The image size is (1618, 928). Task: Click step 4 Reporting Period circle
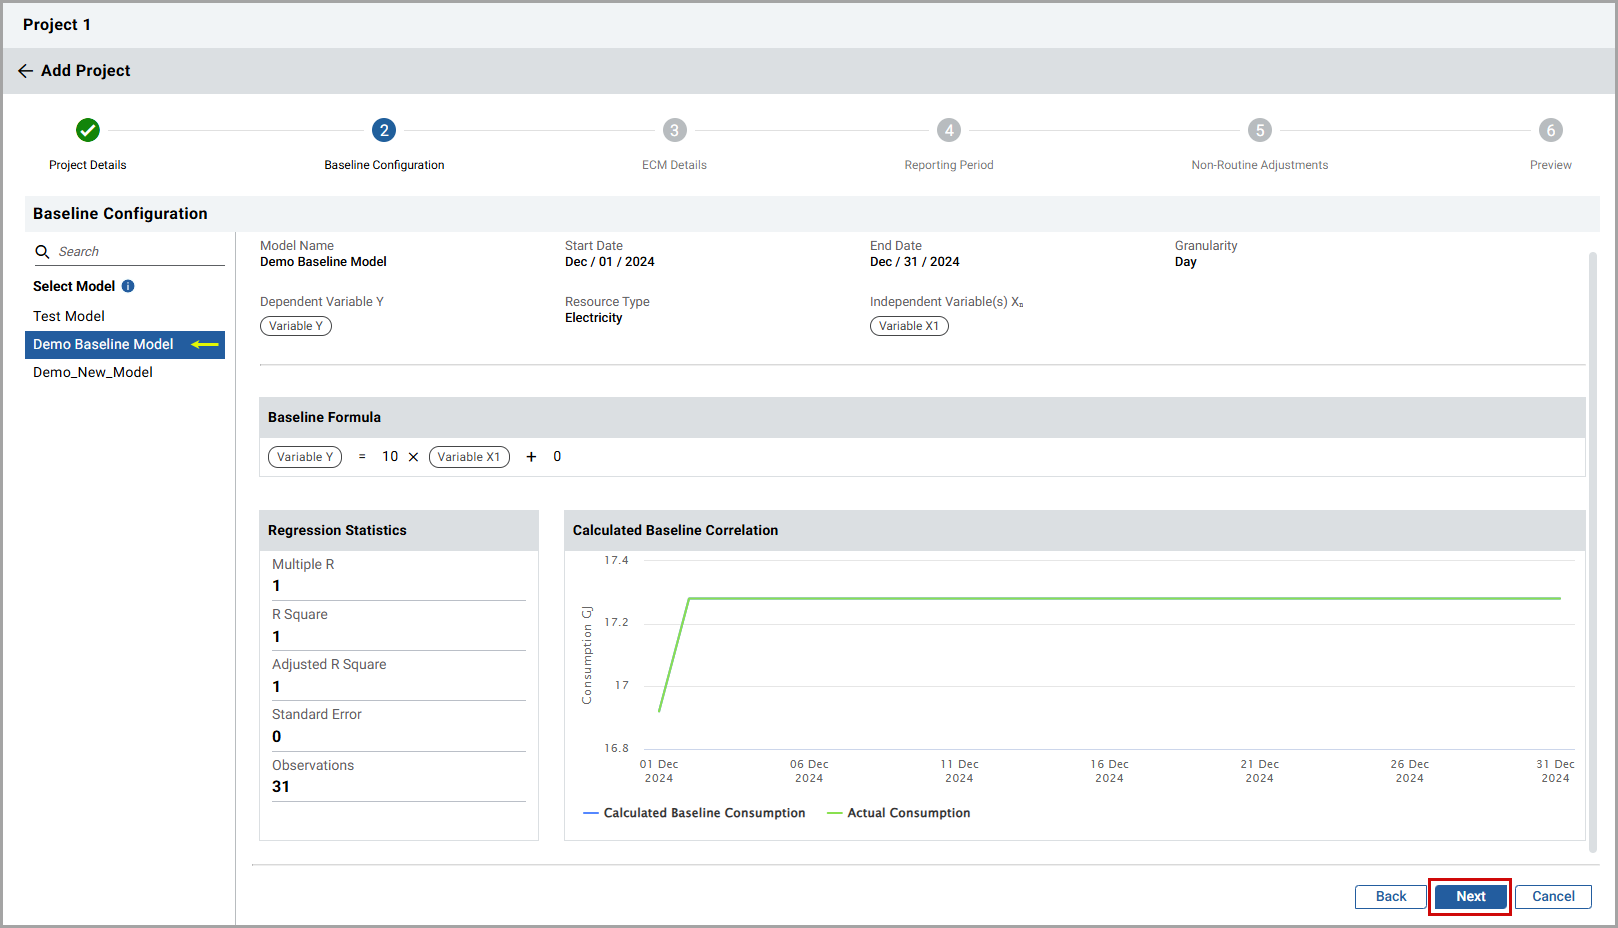949,130
